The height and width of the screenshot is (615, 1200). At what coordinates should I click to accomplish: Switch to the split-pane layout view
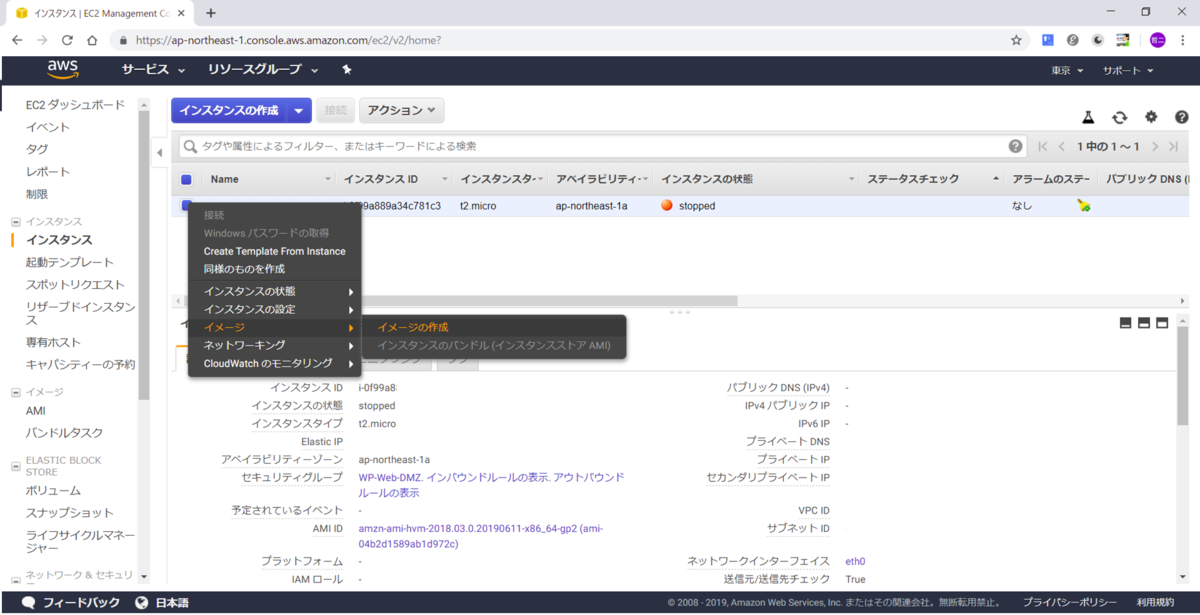[1143, 323]
